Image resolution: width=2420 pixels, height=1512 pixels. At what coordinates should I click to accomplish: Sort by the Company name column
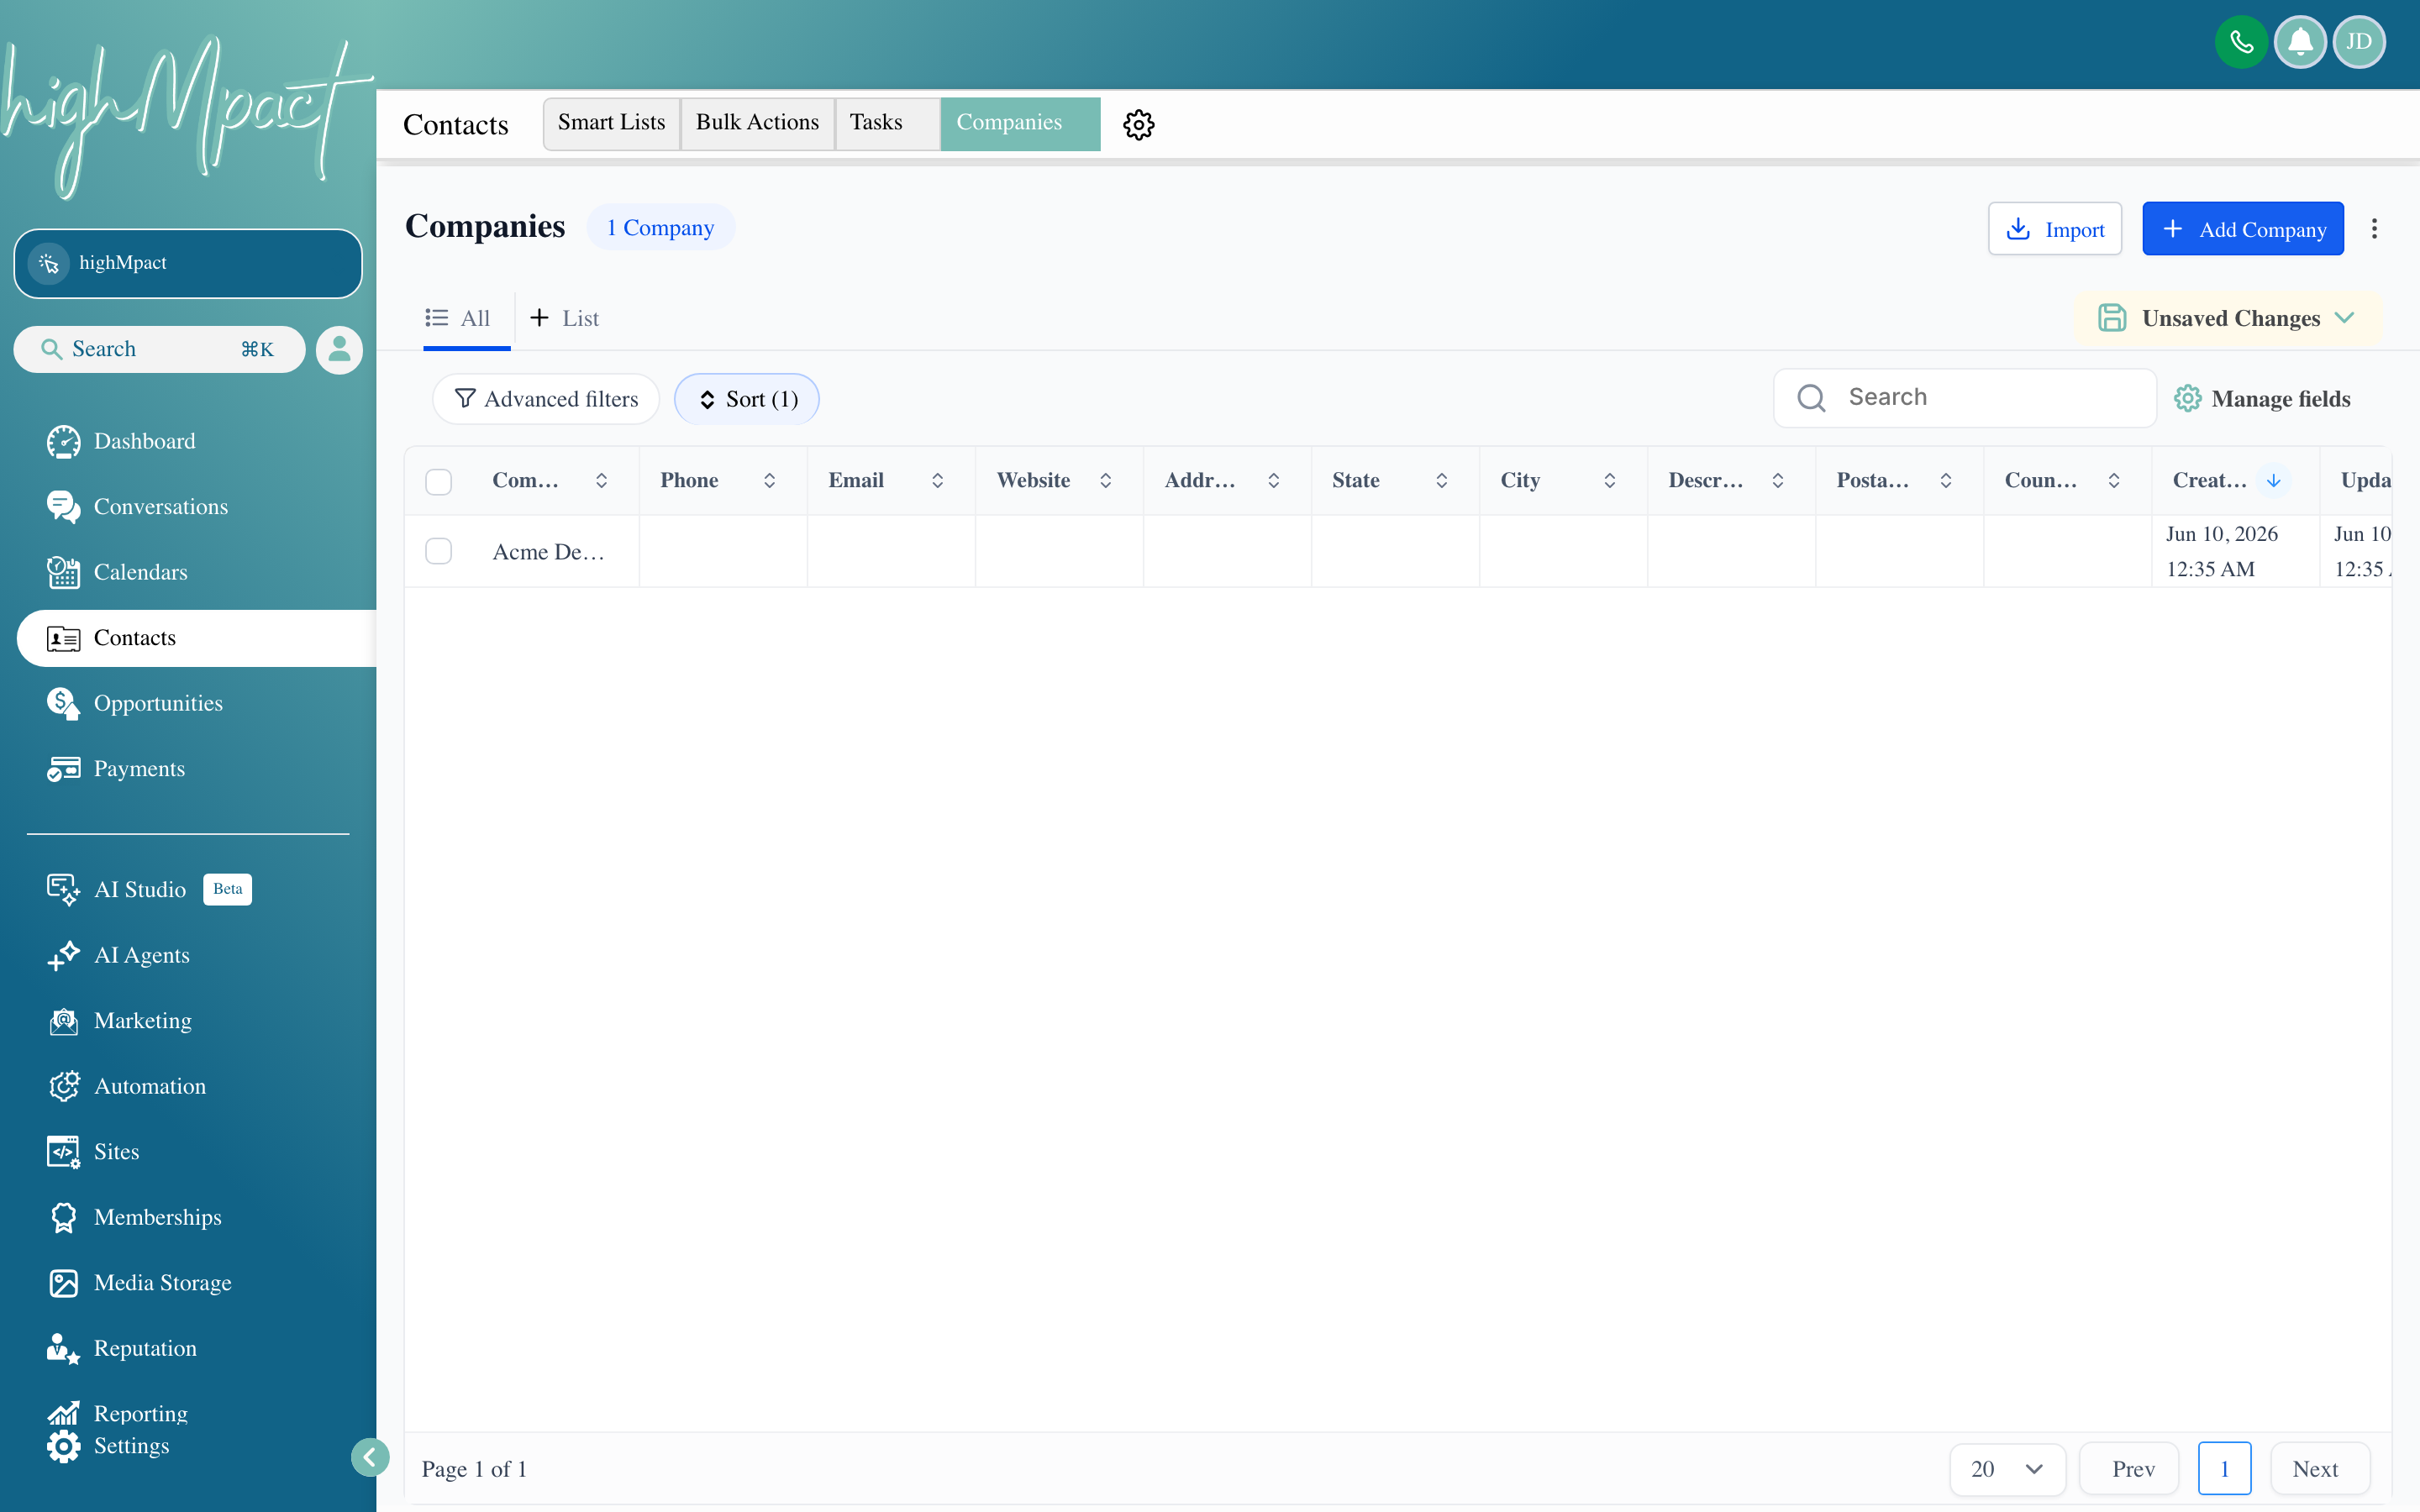point(602,481)
